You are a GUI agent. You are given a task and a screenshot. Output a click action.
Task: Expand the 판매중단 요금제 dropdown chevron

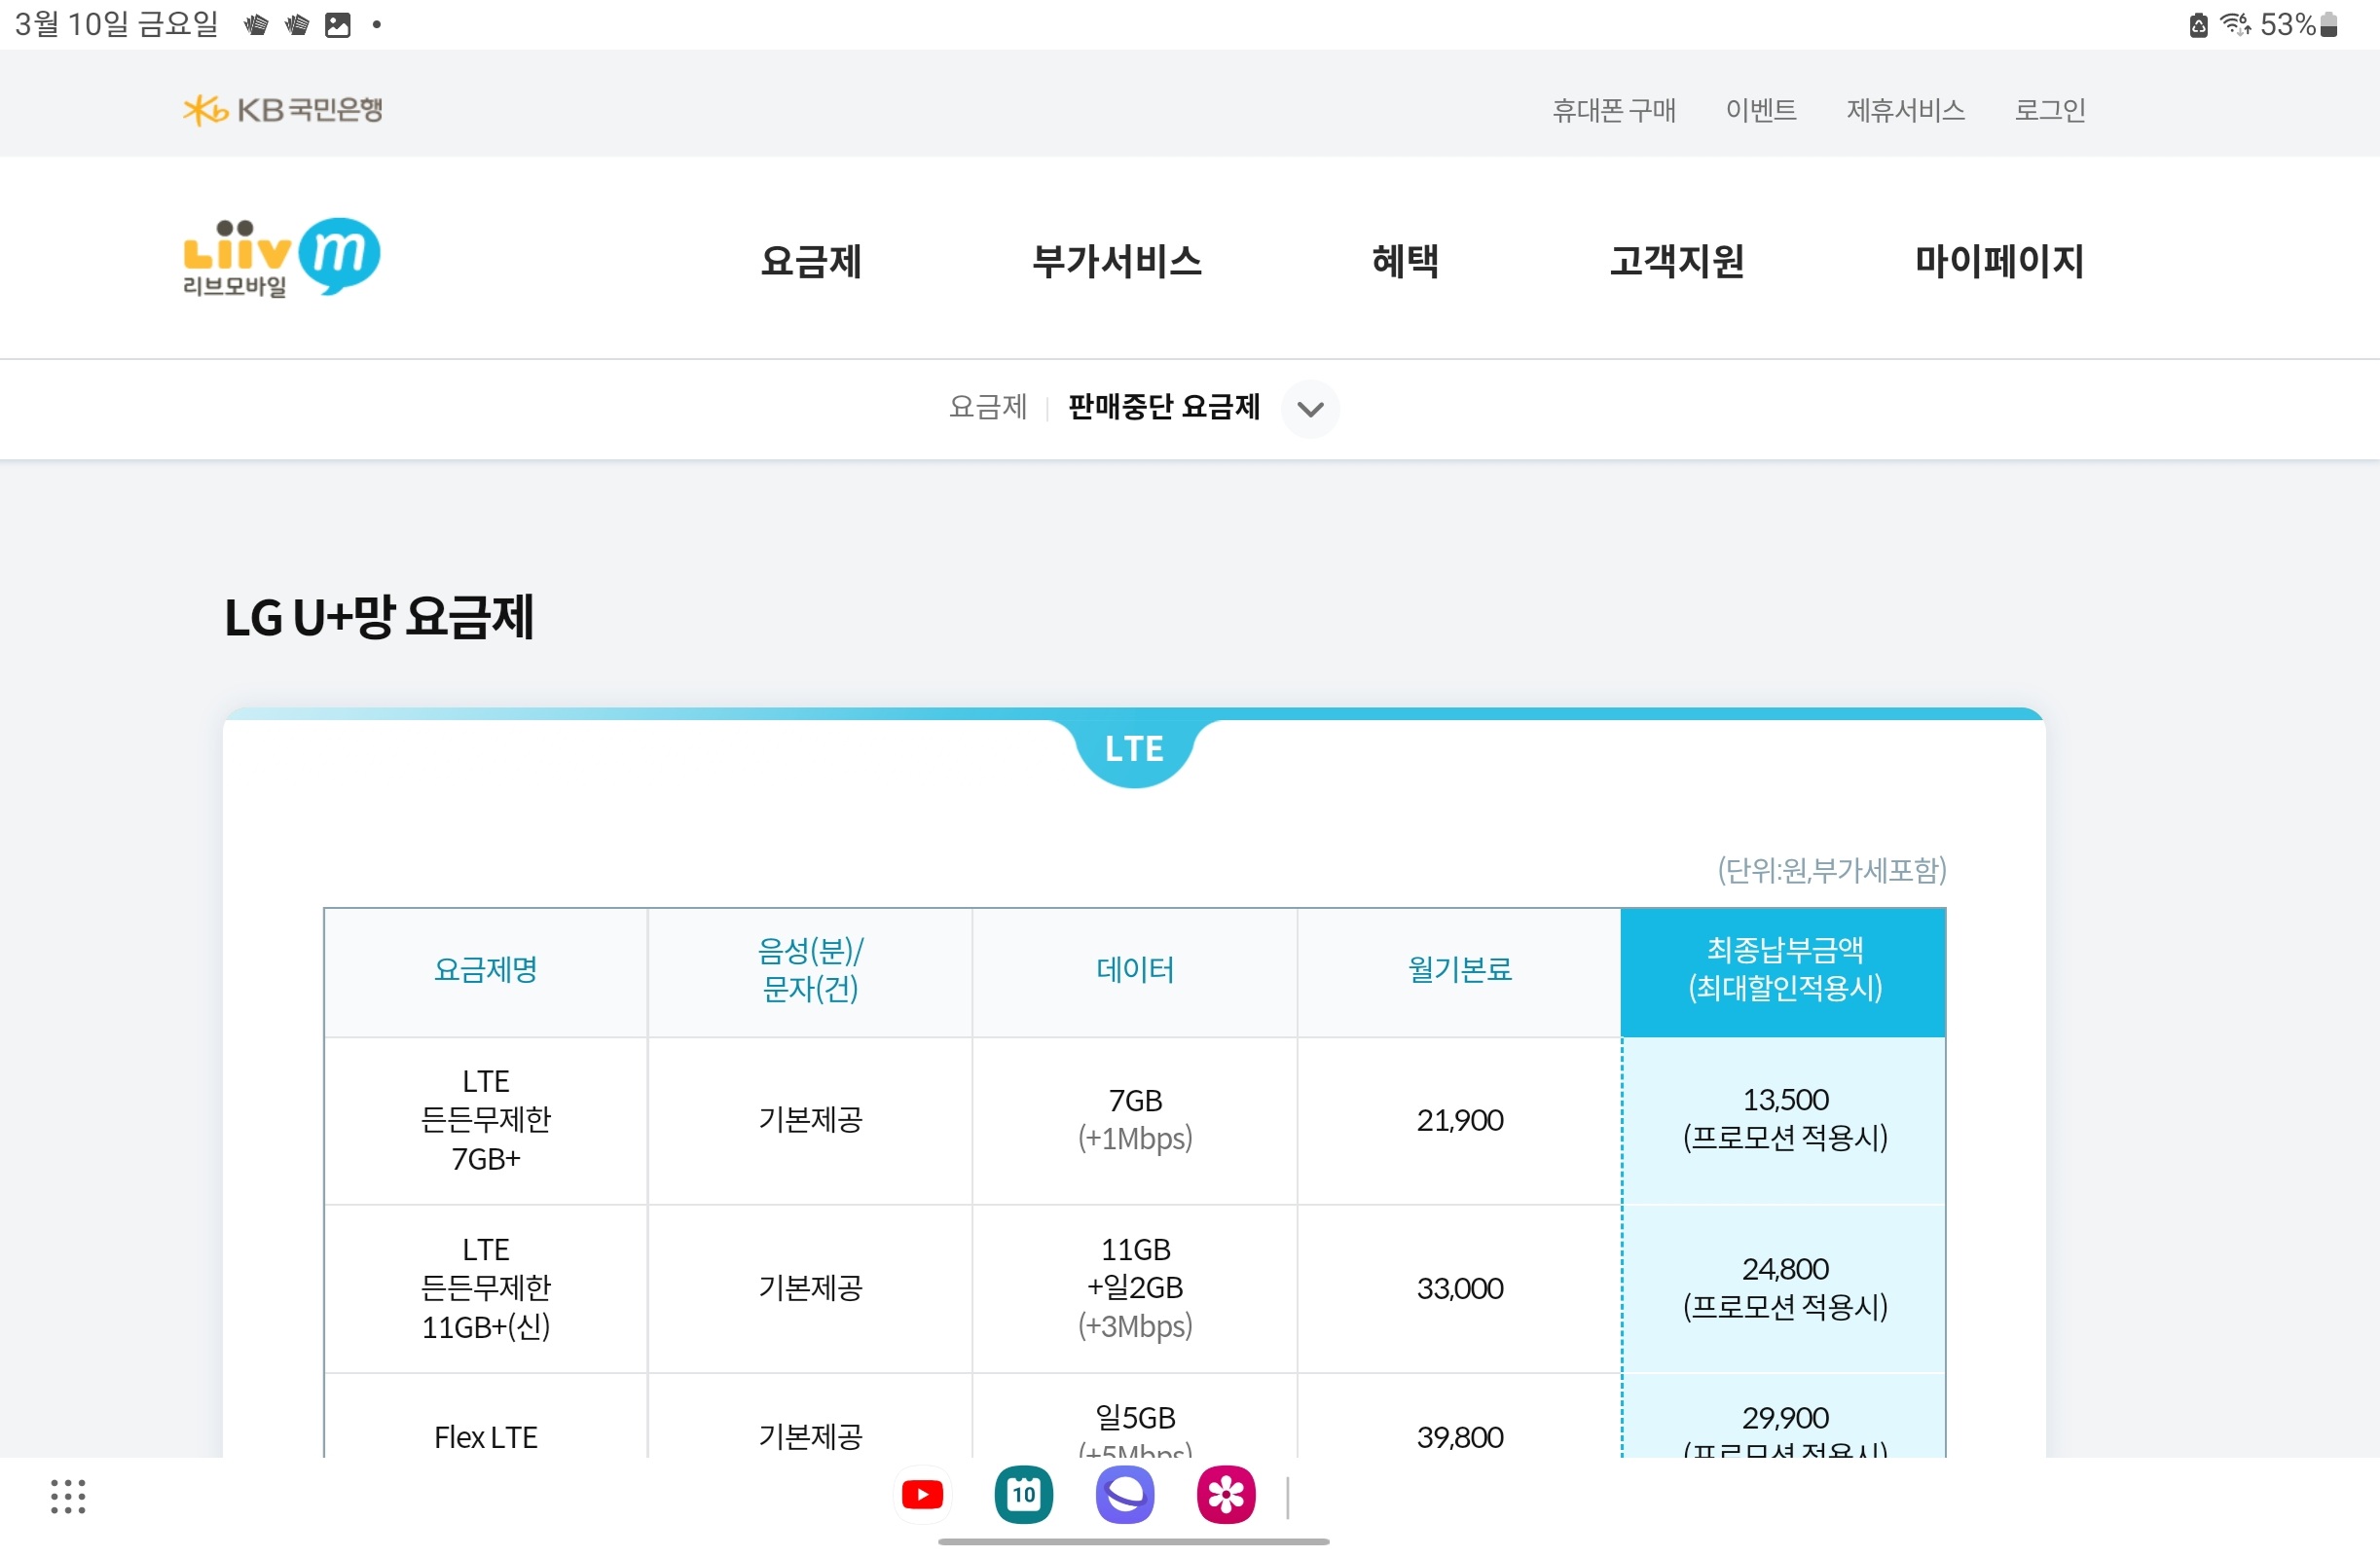[x=1310, y=409]
